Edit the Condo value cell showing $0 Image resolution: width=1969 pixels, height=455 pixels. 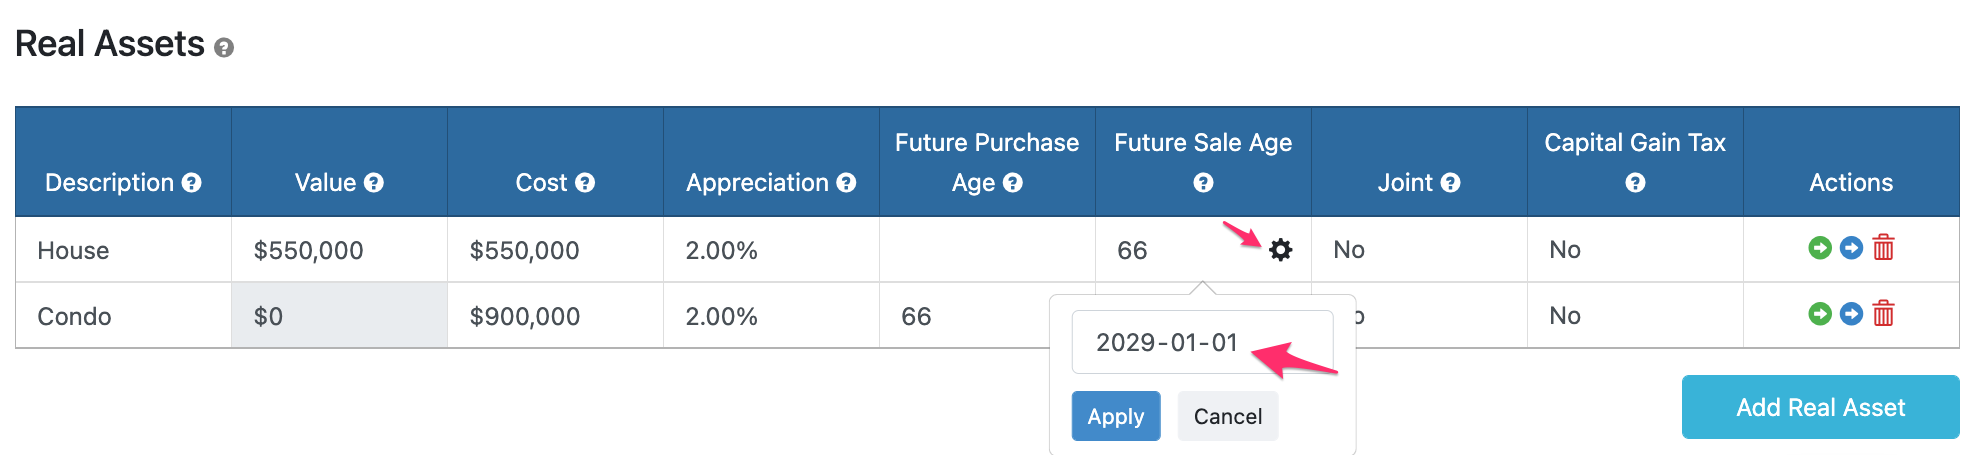(339, 316)
